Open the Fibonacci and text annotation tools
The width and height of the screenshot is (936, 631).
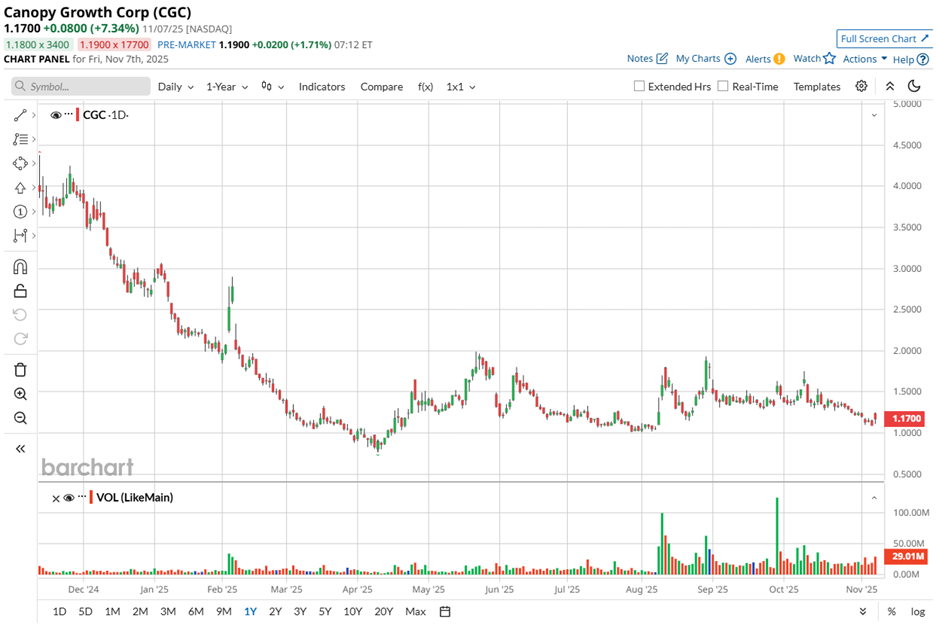point(20,139)
